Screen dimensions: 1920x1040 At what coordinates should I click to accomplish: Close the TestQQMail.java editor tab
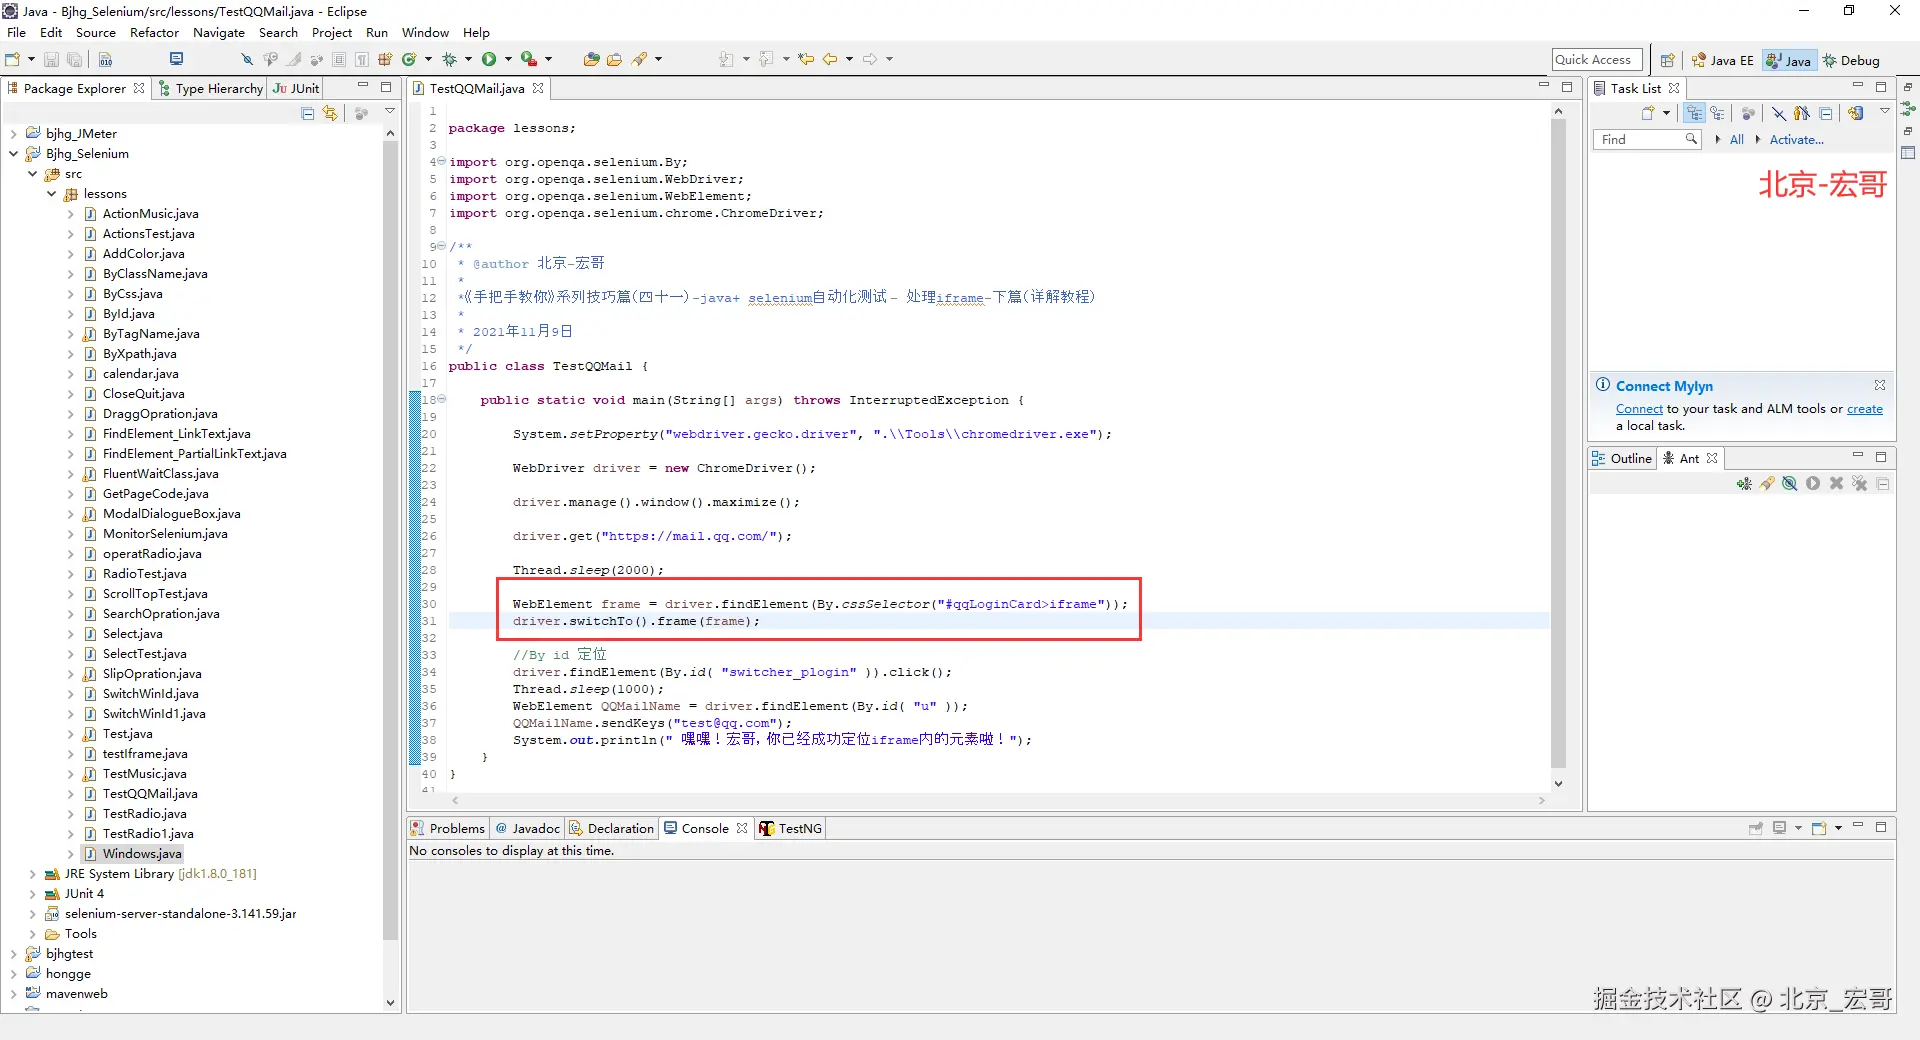538,88
